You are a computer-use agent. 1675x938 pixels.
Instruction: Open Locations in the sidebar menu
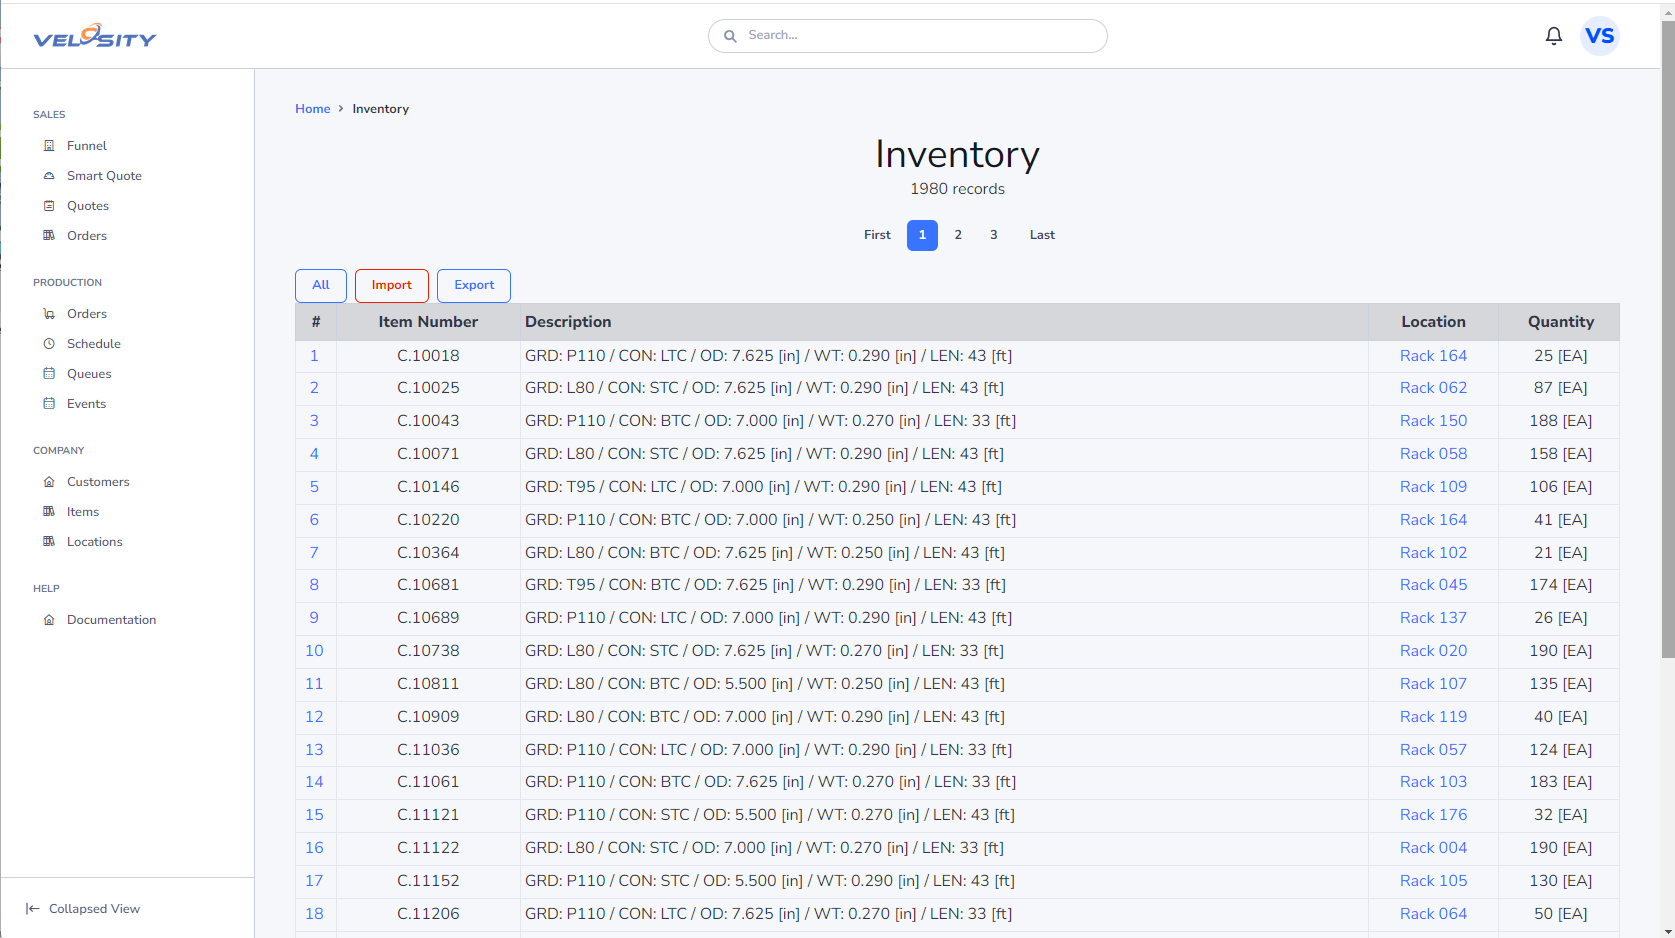coord(94,542)
